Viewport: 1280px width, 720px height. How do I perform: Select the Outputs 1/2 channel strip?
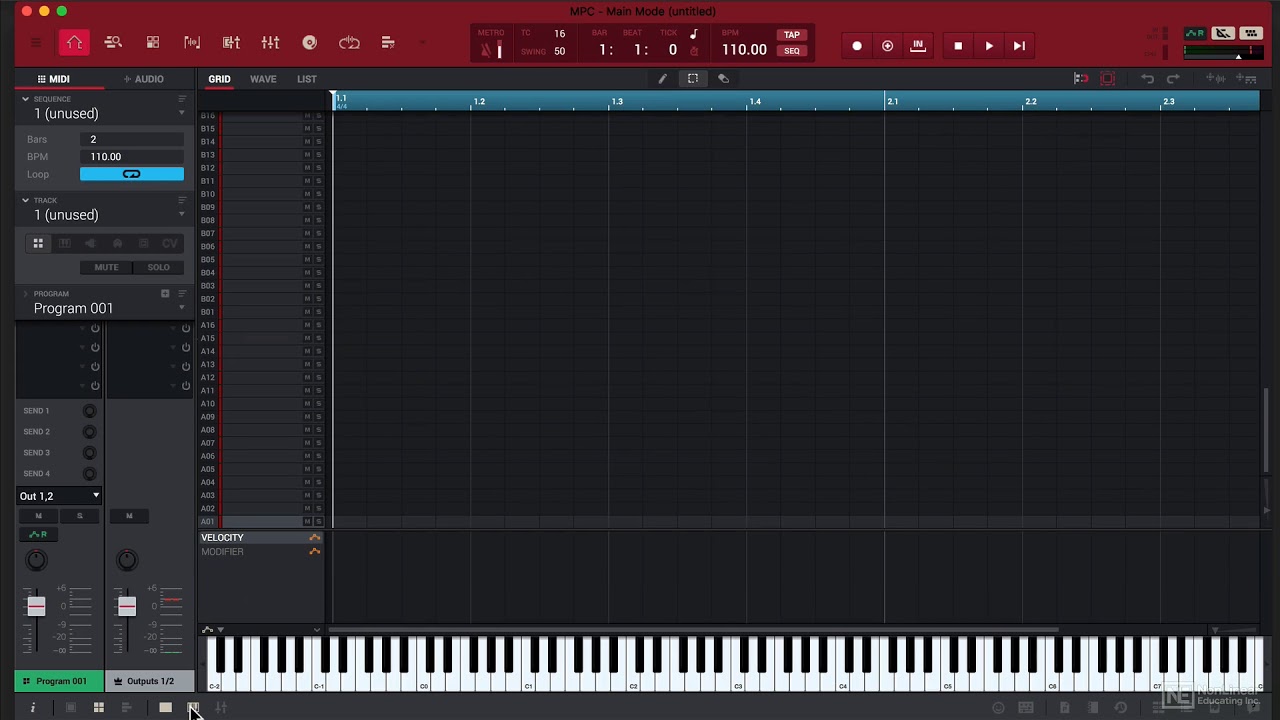(x=149, y=681)
